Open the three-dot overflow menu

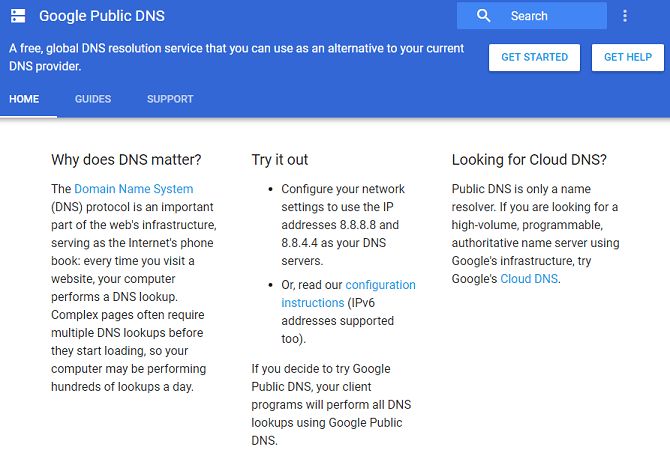pos(625,16)
